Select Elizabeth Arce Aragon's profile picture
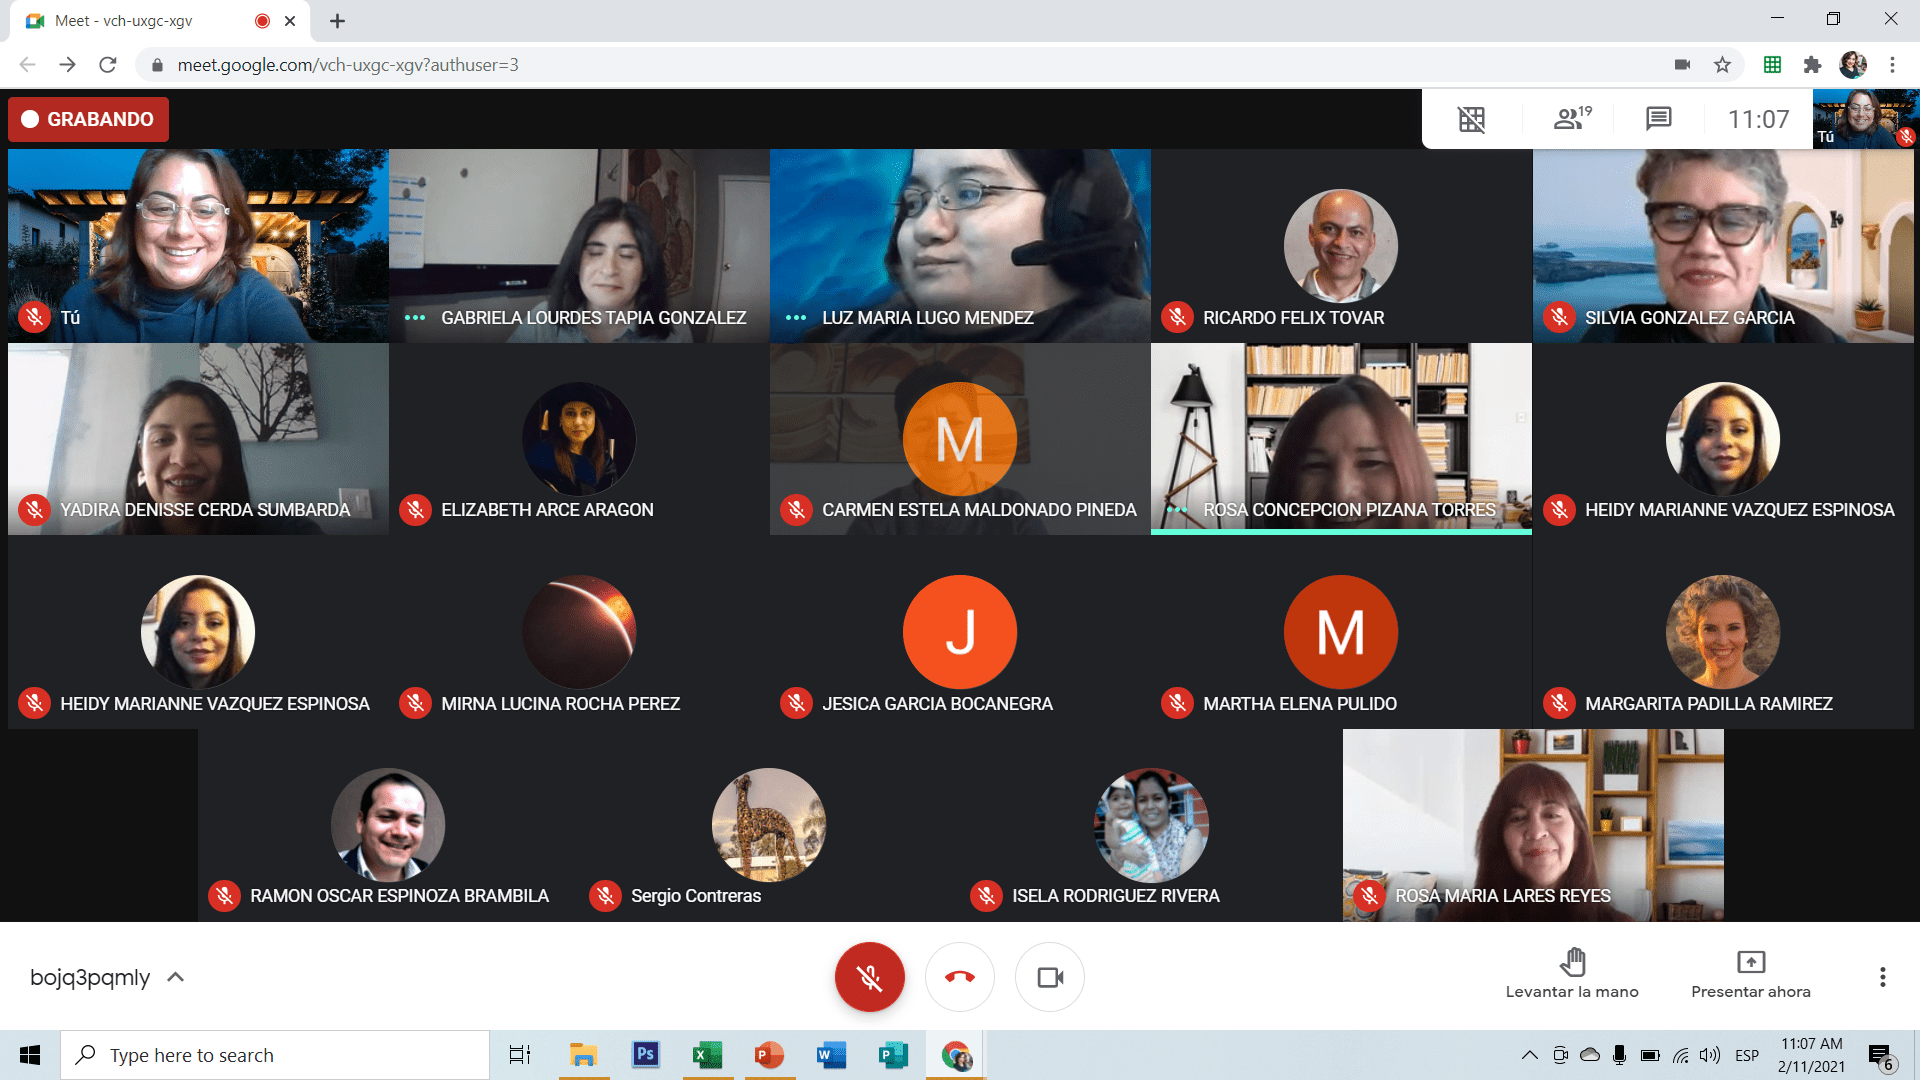Image resolution: width=1920 pixels, height=1080 pixels. point(579,438)
